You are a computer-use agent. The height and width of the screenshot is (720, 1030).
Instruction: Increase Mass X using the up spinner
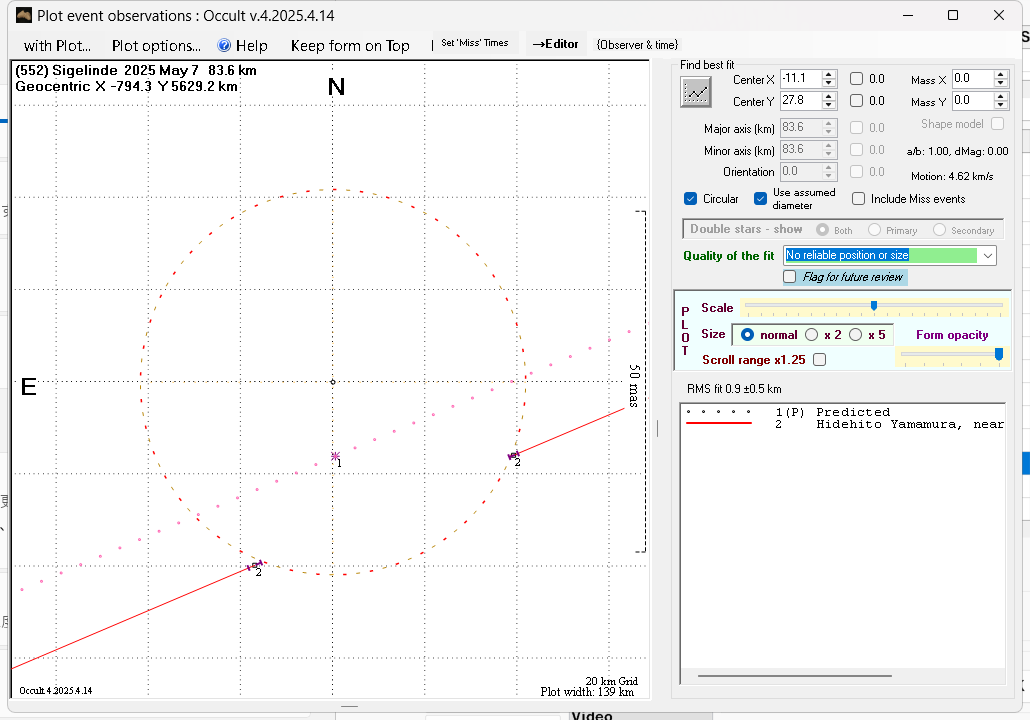point(1001,74)
